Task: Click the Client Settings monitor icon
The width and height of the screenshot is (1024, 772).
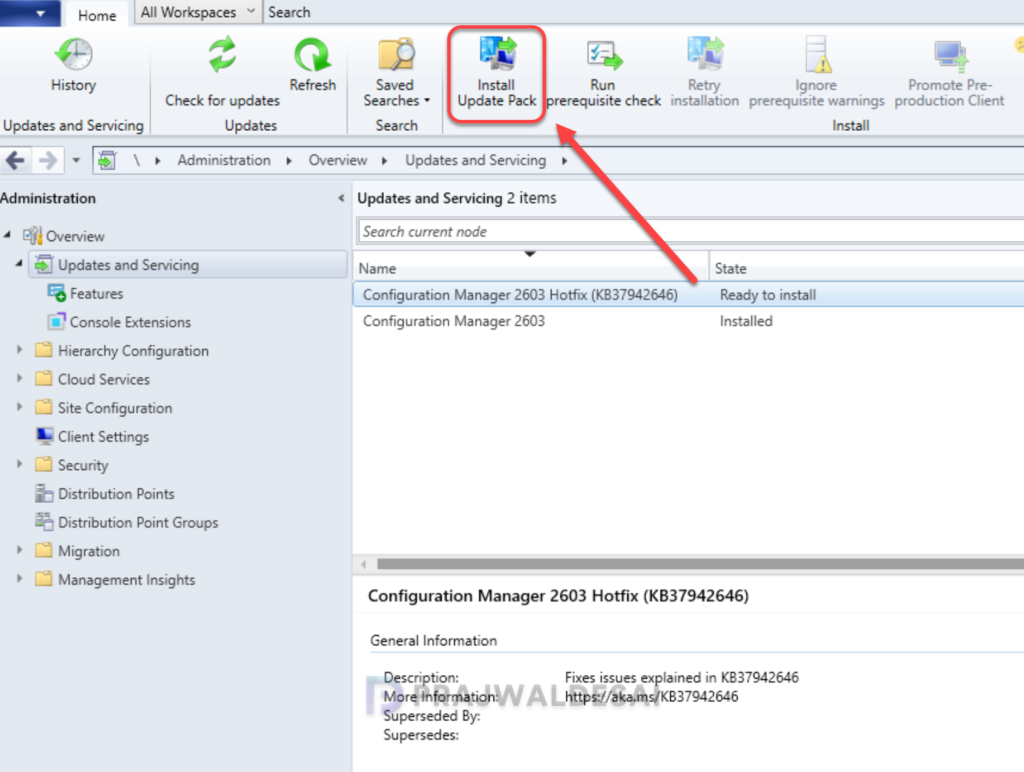Action: [44, 436]
